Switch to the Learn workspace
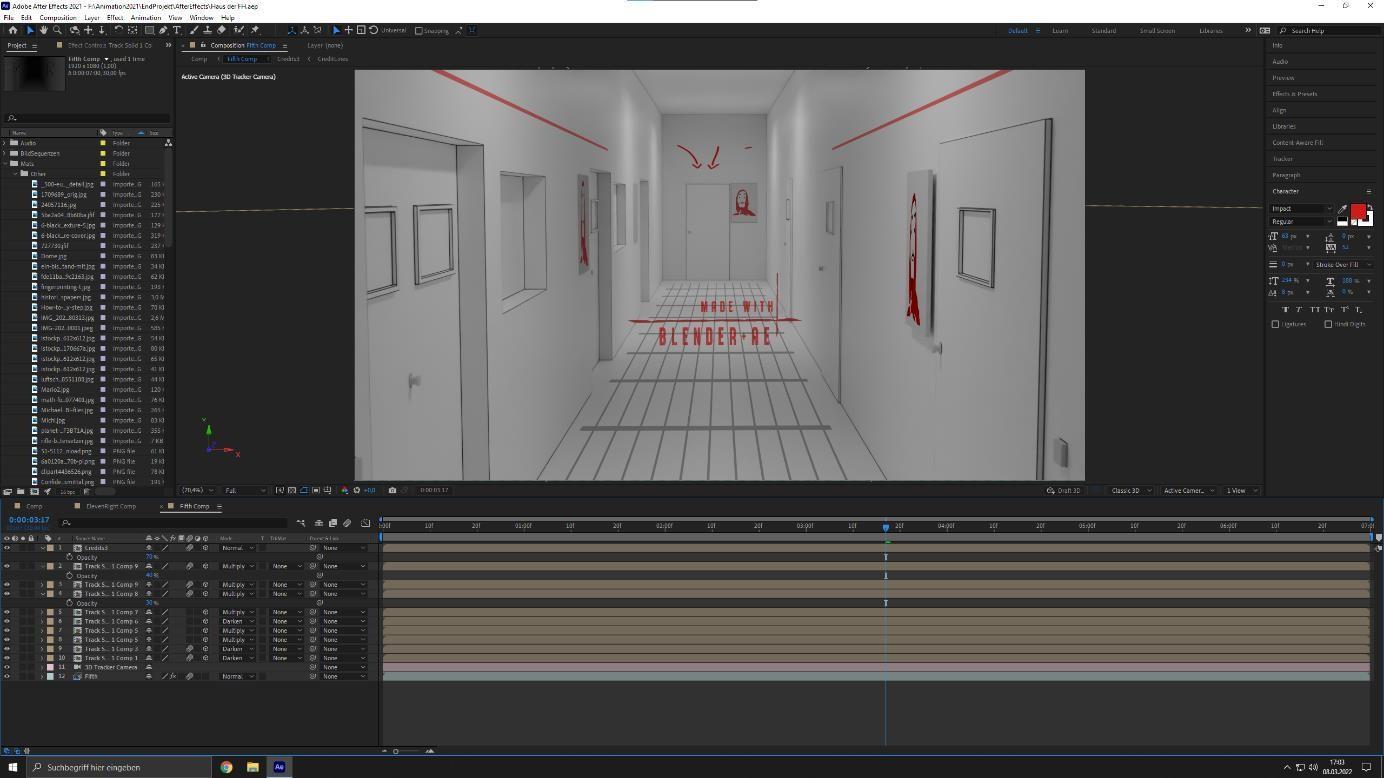The image size is (1384, 778). click(x=1059, y=30)
